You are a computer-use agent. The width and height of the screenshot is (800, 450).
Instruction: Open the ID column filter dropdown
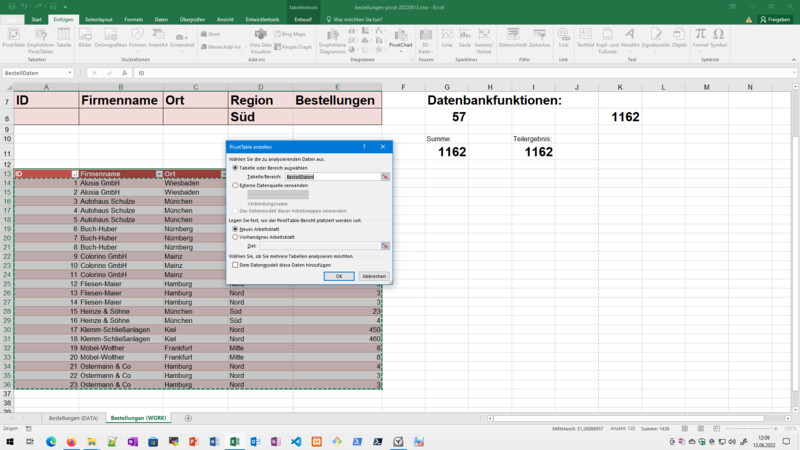[74, 174]
